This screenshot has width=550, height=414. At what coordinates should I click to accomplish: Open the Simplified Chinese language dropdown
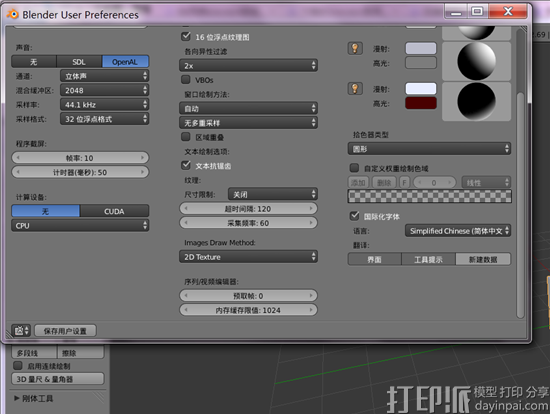[458, 231]
